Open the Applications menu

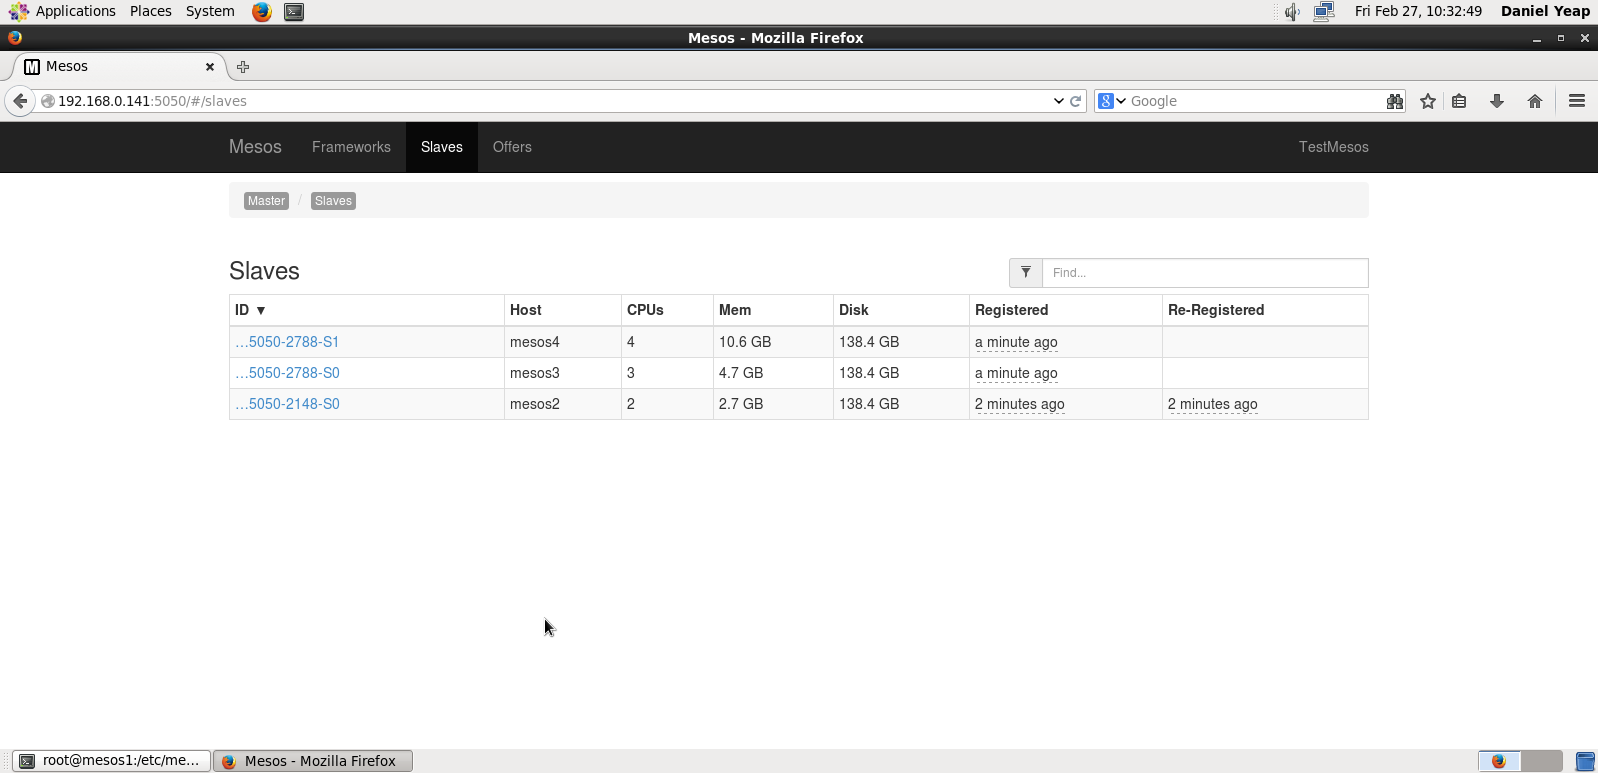76,11
